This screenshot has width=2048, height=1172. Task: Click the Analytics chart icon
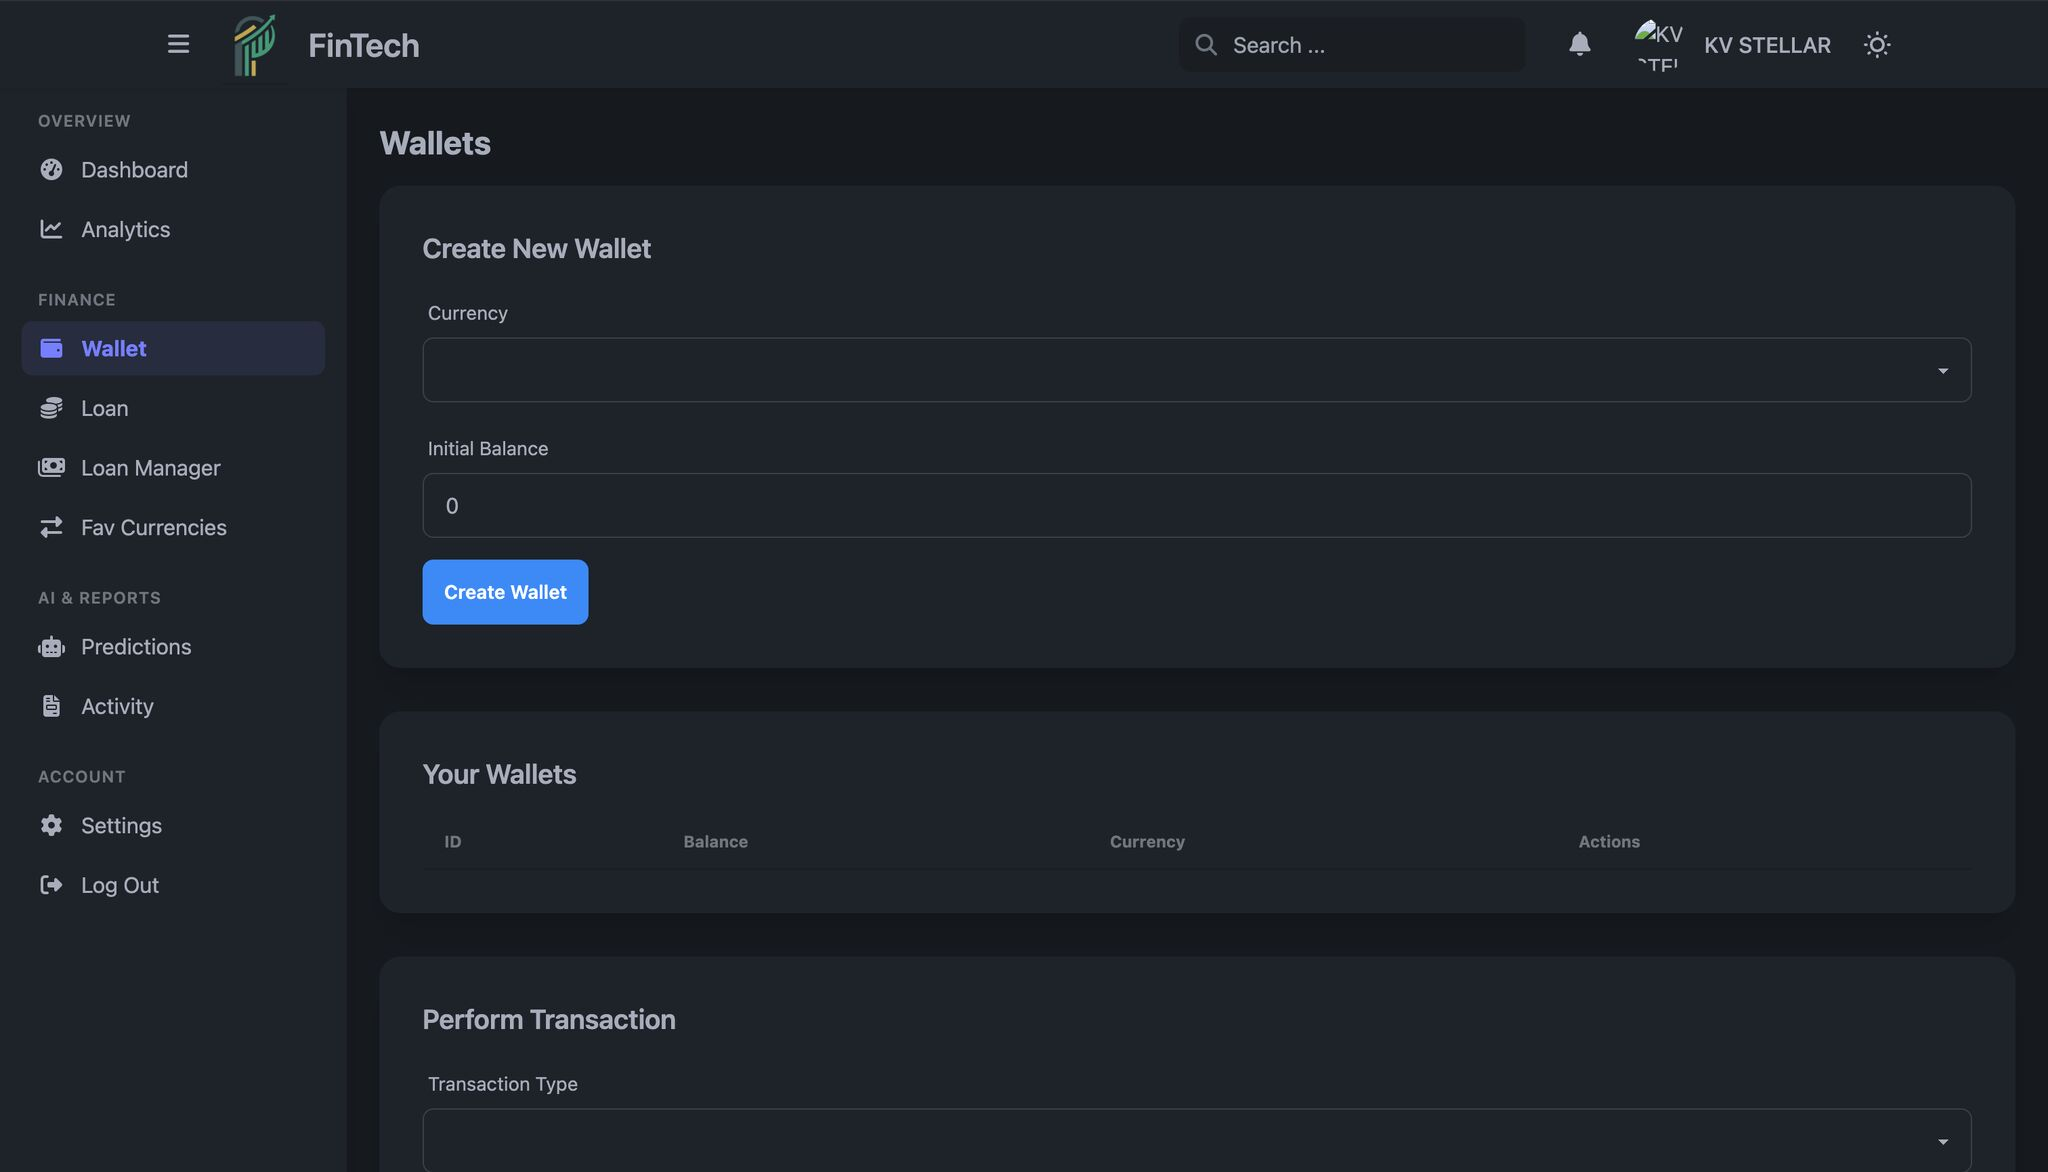[x=51, y=230]
